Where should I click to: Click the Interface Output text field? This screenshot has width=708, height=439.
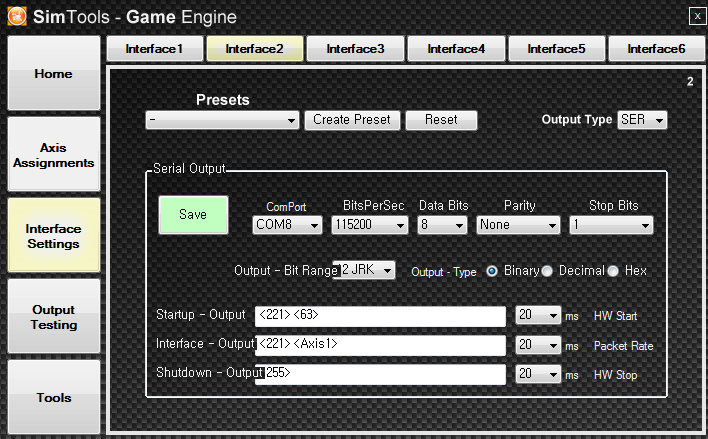click(x=380, y=345)
